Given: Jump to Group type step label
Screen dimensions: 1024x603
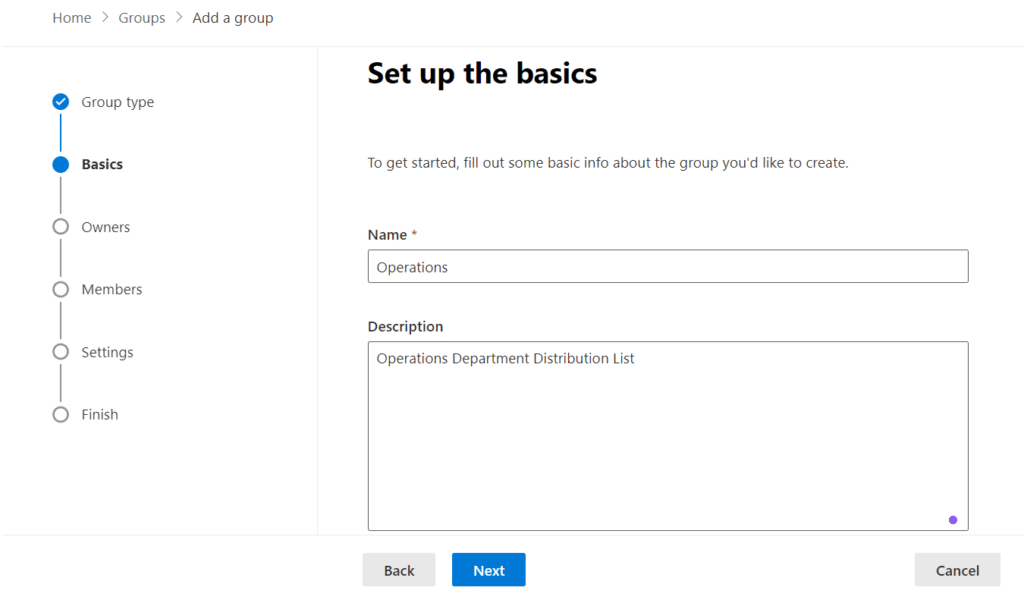Looking at the screenshot, I should (118, 102).
